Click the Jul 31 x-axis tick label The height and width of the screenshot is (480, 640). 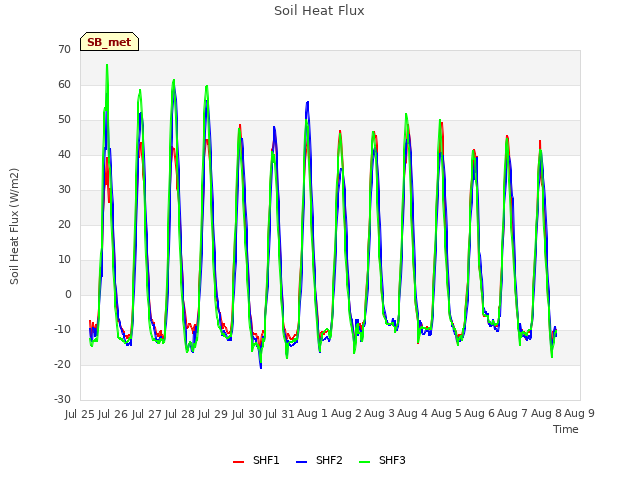pos(280,414)
